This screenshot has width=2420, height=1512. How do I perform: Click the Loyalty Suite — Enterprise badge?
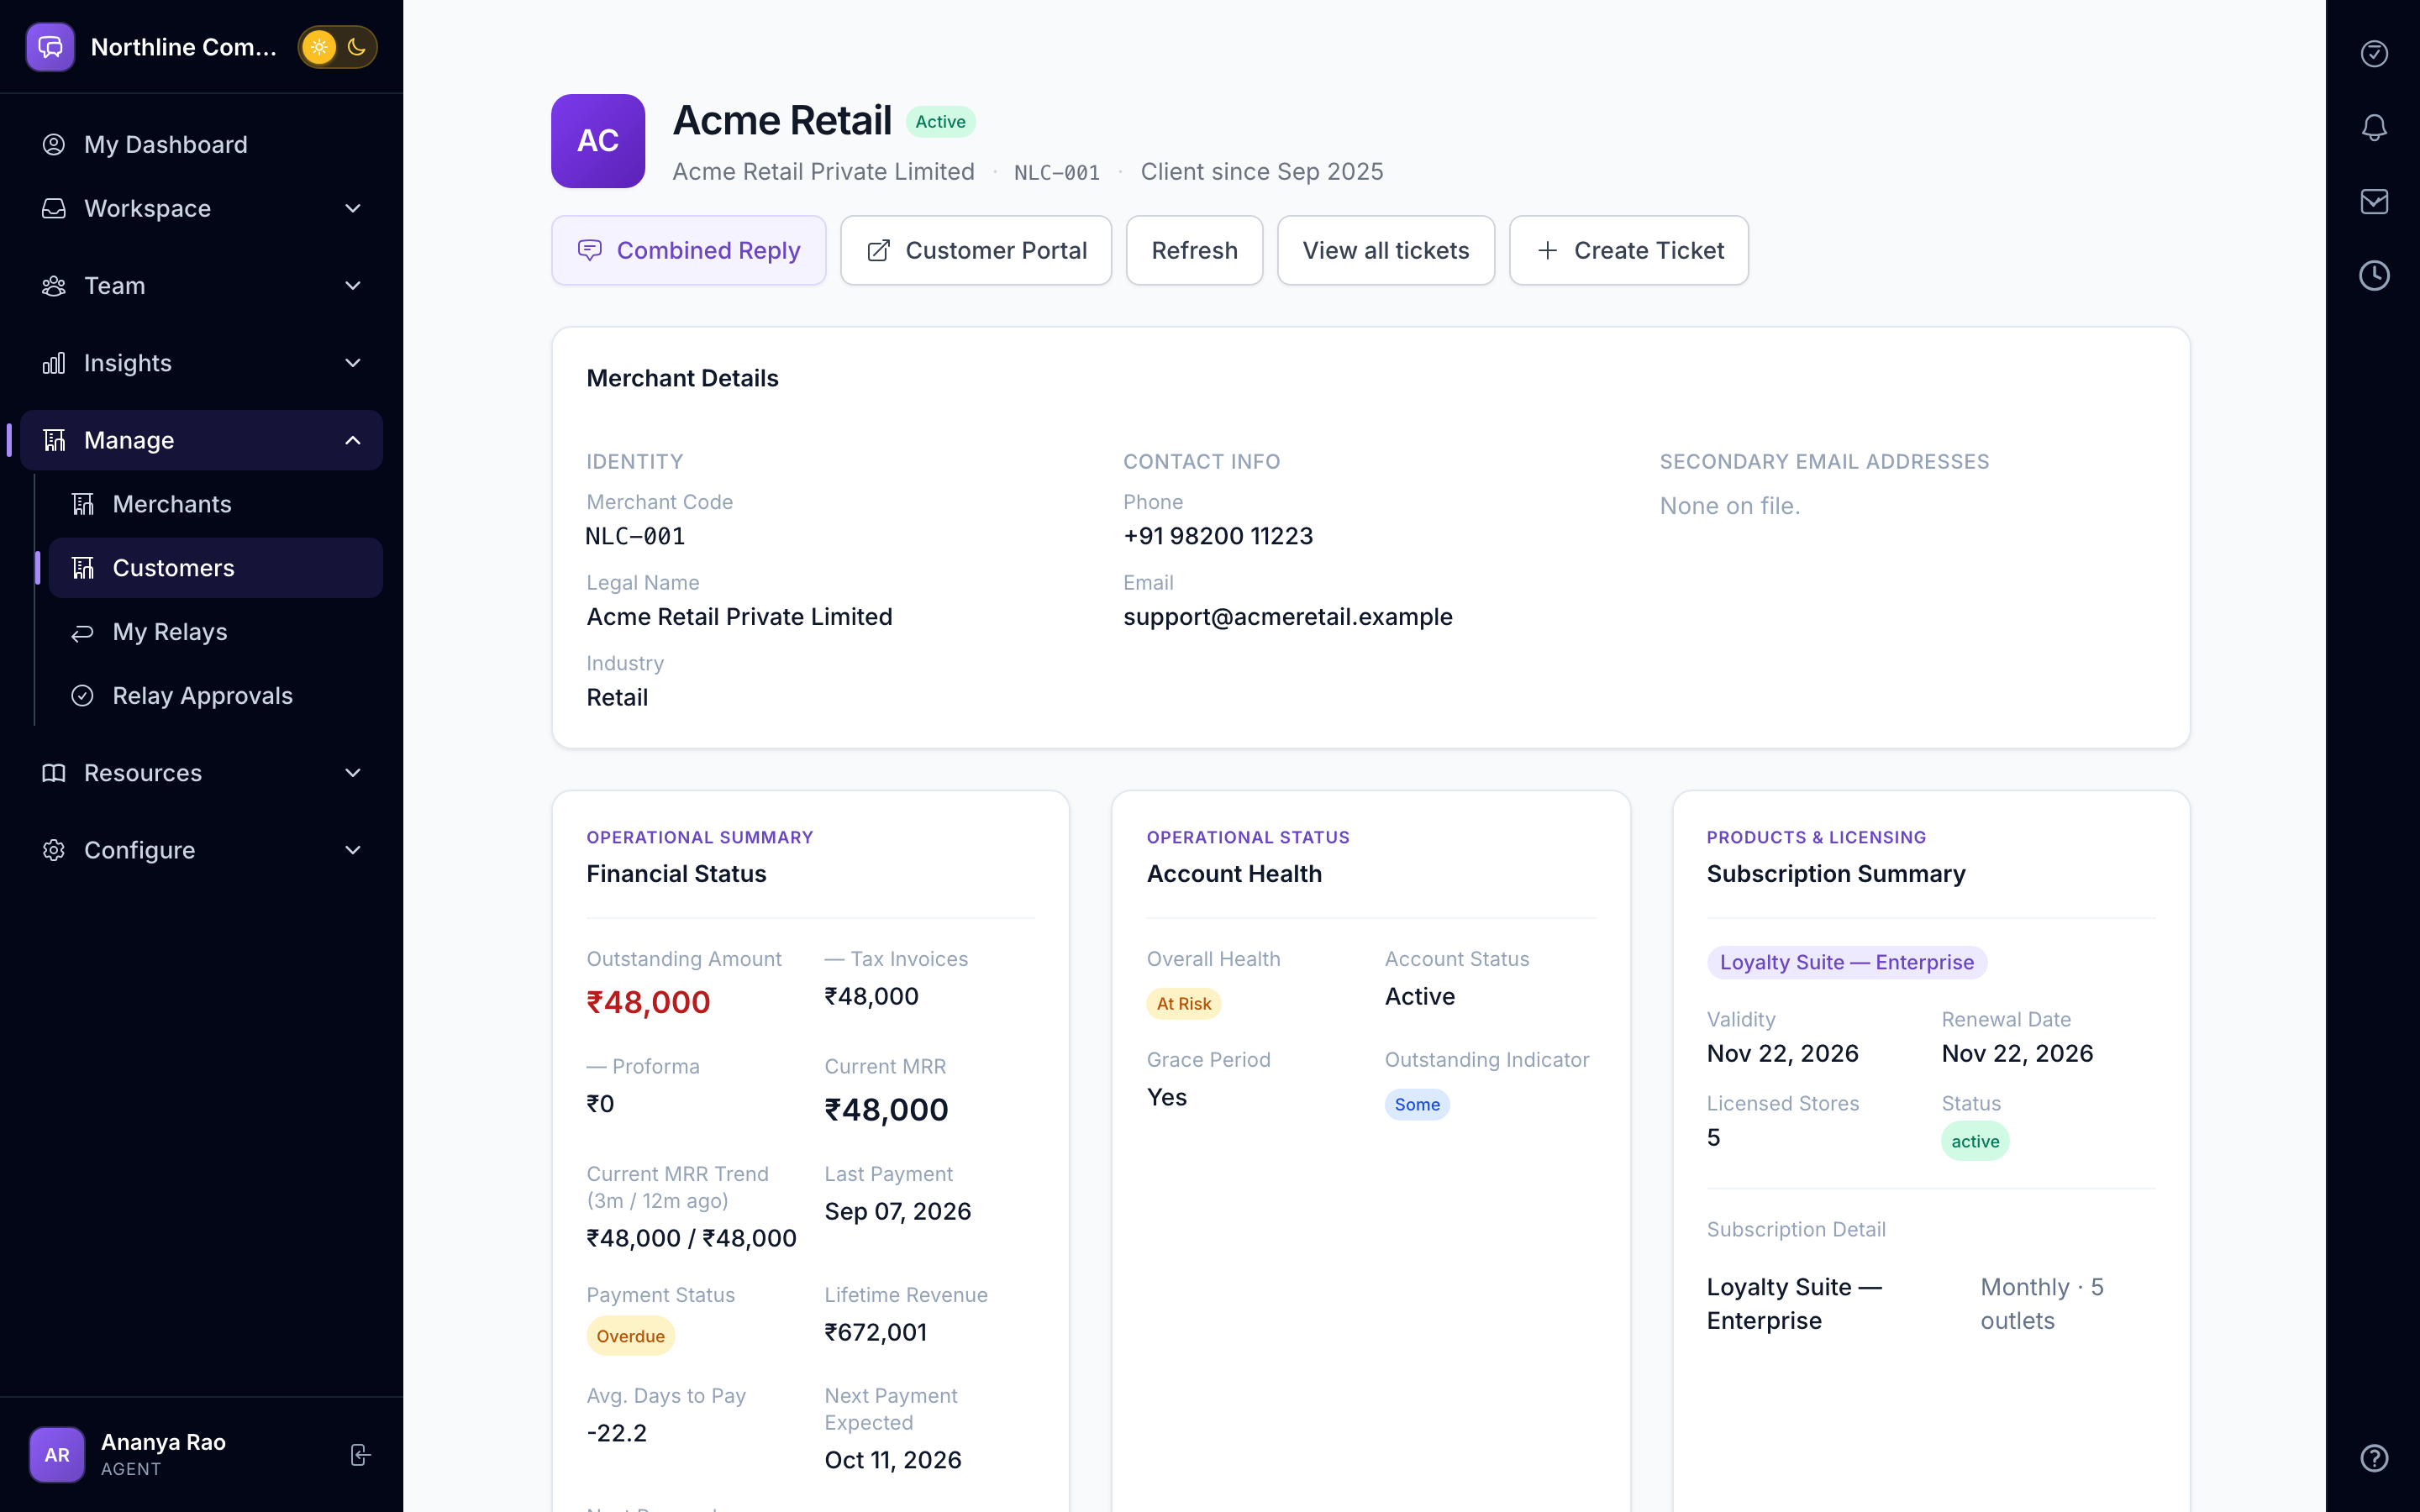[1847, 962]
